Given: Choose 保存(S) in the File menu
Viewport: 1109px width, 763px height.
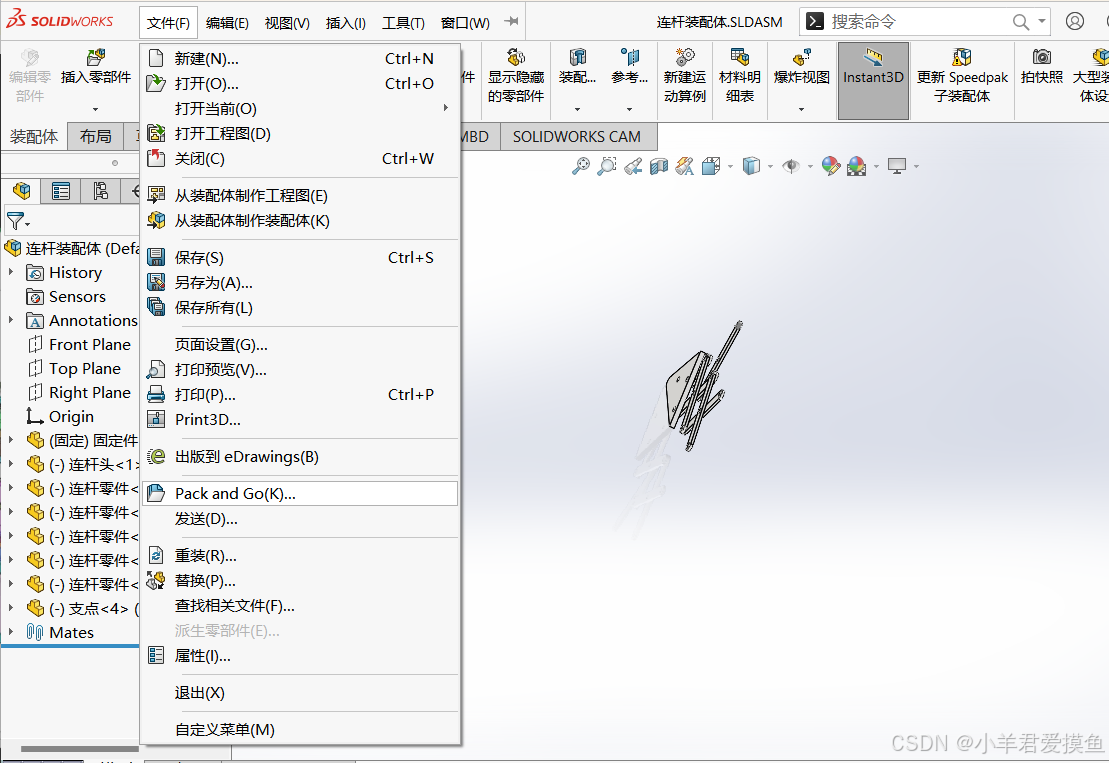Looking at the screenshot, I should click(x=300, y=258).
